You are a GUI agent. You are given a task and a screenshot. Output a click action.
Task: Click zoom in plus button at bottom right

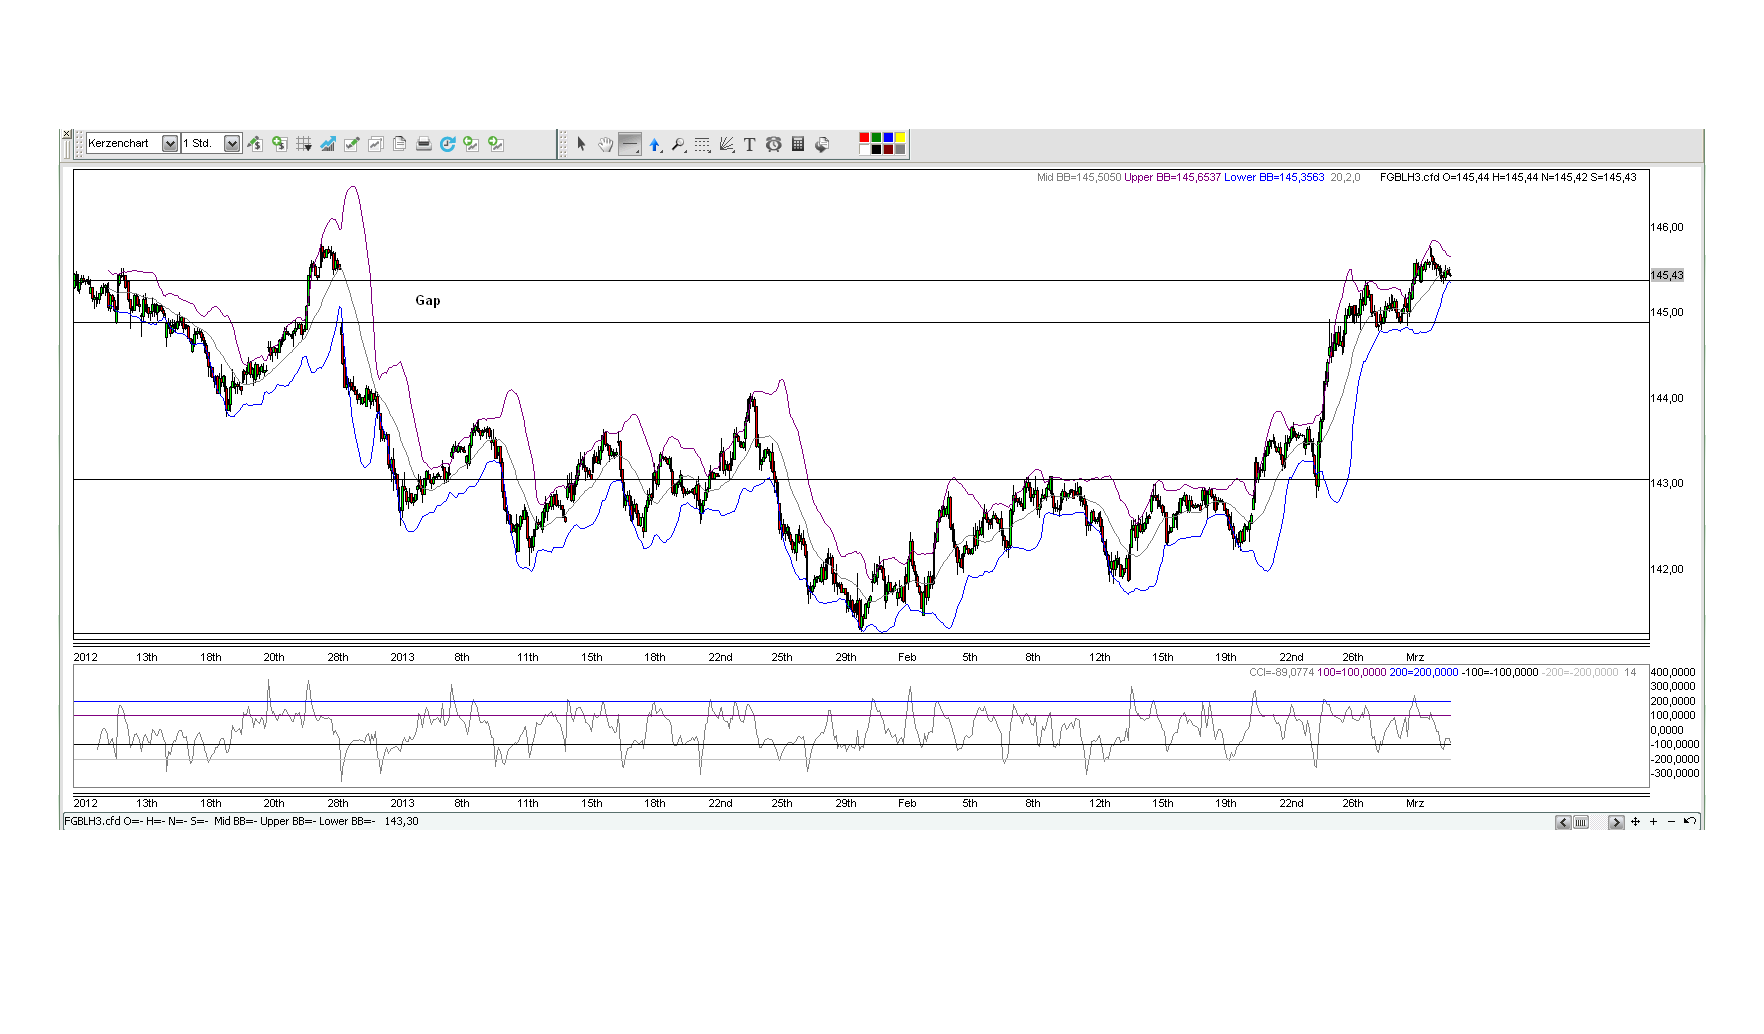click(x=1654, y=822)
